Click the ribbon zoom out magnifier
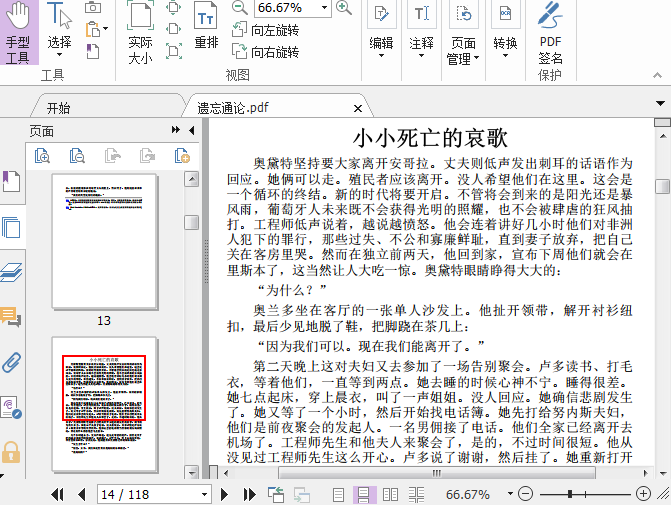The height and width of the screenshot is (505, 671). pos(239,7)
